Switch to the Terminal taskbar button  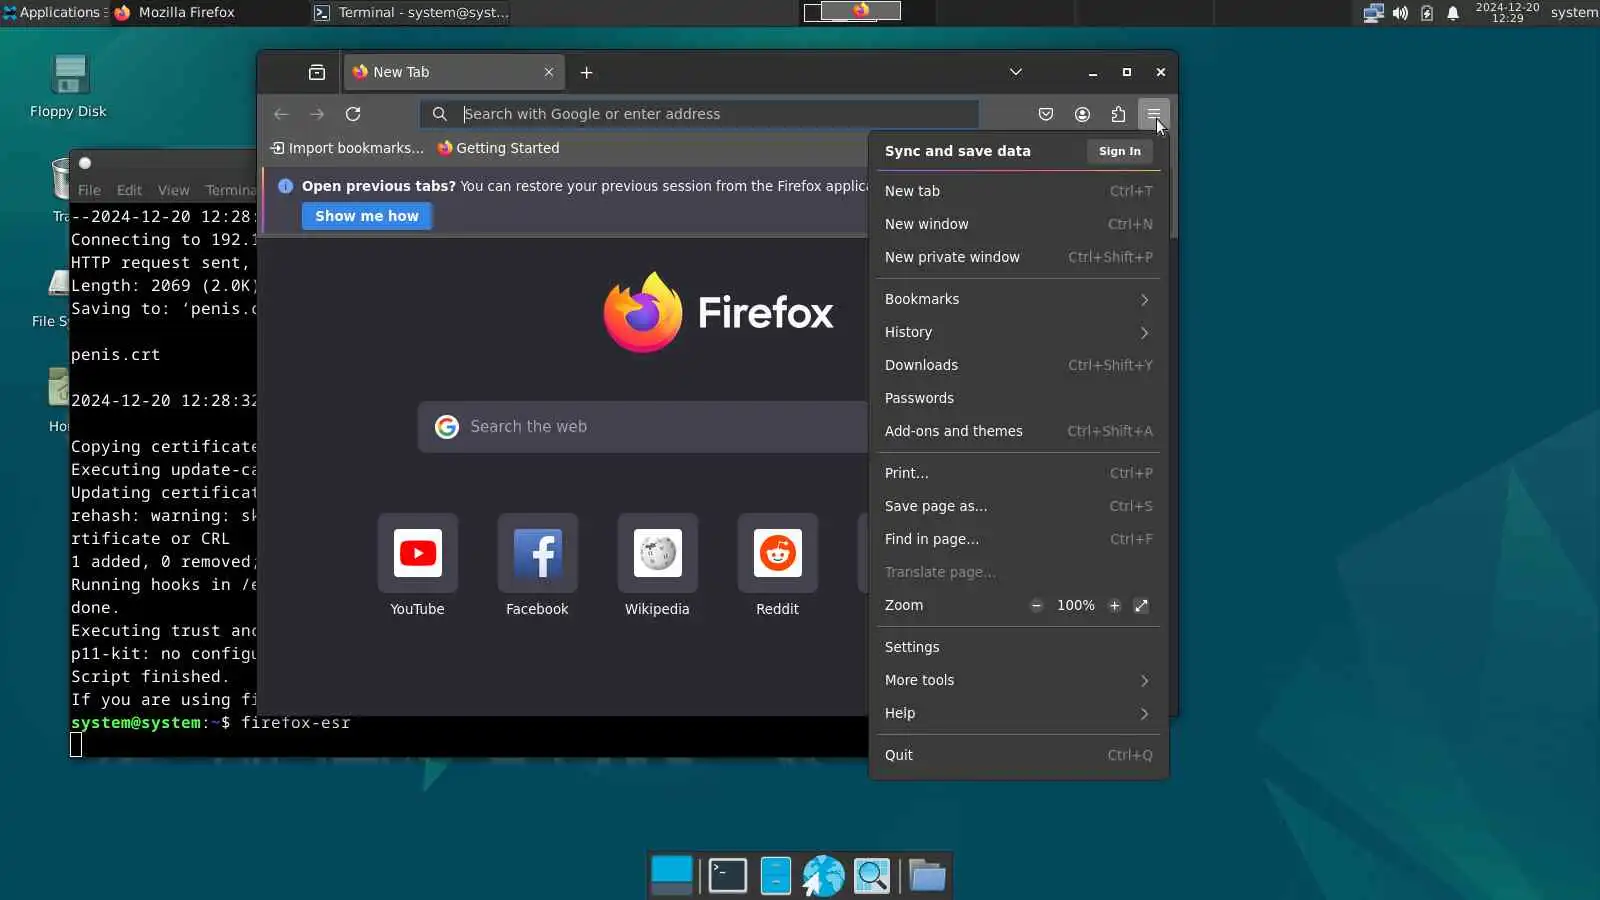411,12
